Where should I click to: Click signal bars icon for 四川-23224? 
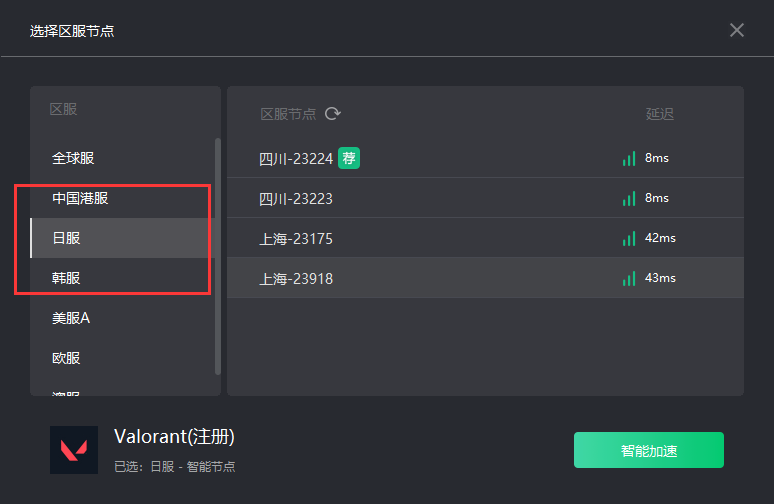pyautogui.click(x=629, y=158)
